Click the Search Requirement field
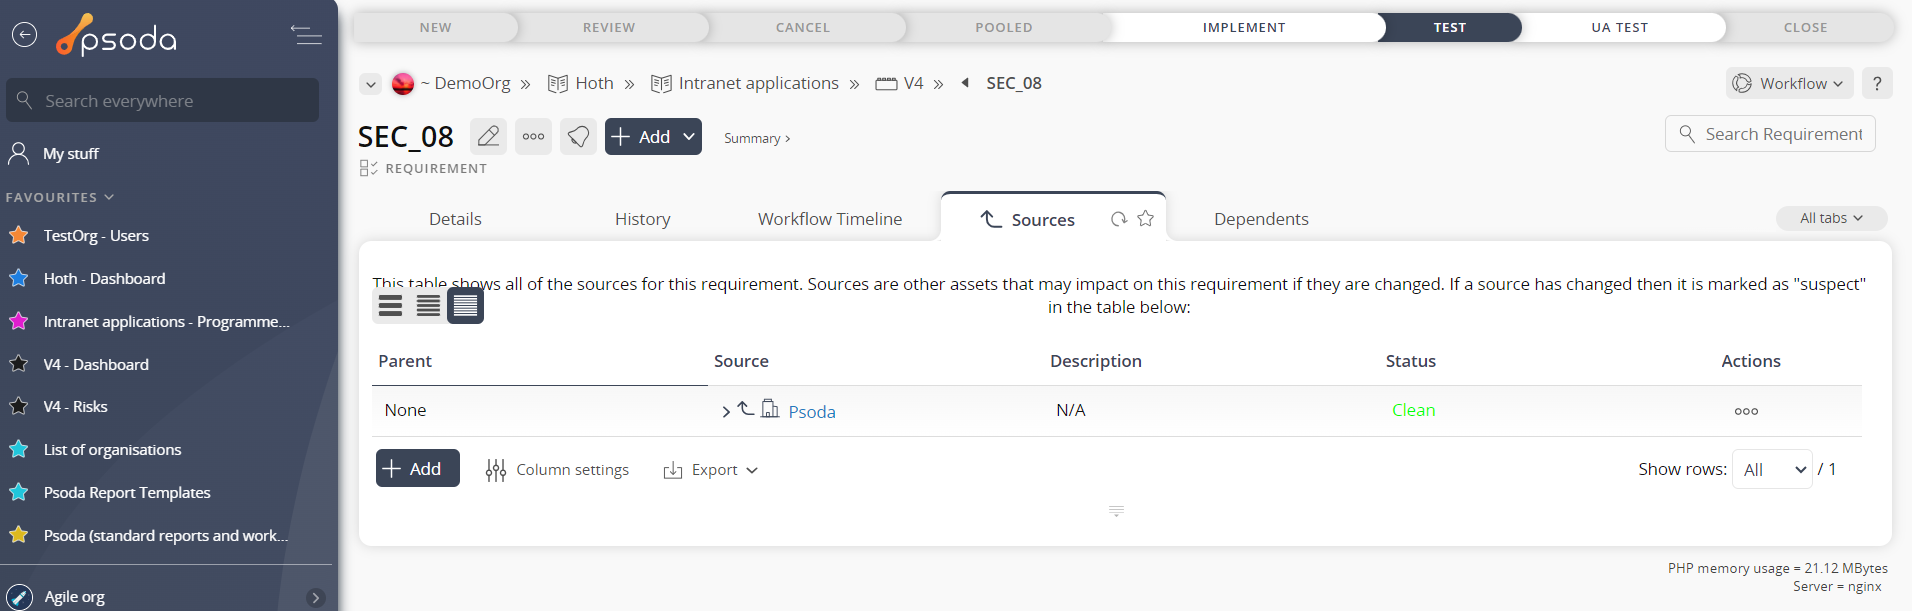The height and width of the screenshot is (611, 1912). (1770, 134)
